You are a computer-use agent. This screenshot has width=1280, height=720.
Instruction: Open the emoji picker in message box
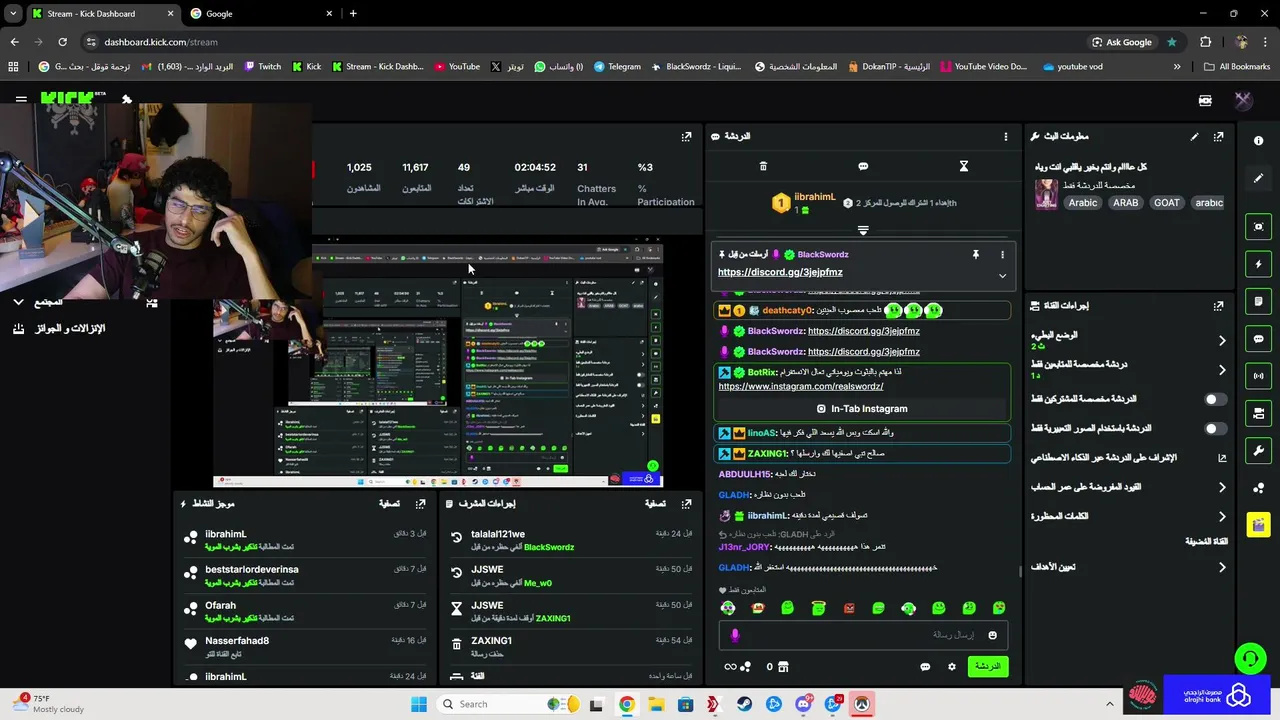coord(992,635)
